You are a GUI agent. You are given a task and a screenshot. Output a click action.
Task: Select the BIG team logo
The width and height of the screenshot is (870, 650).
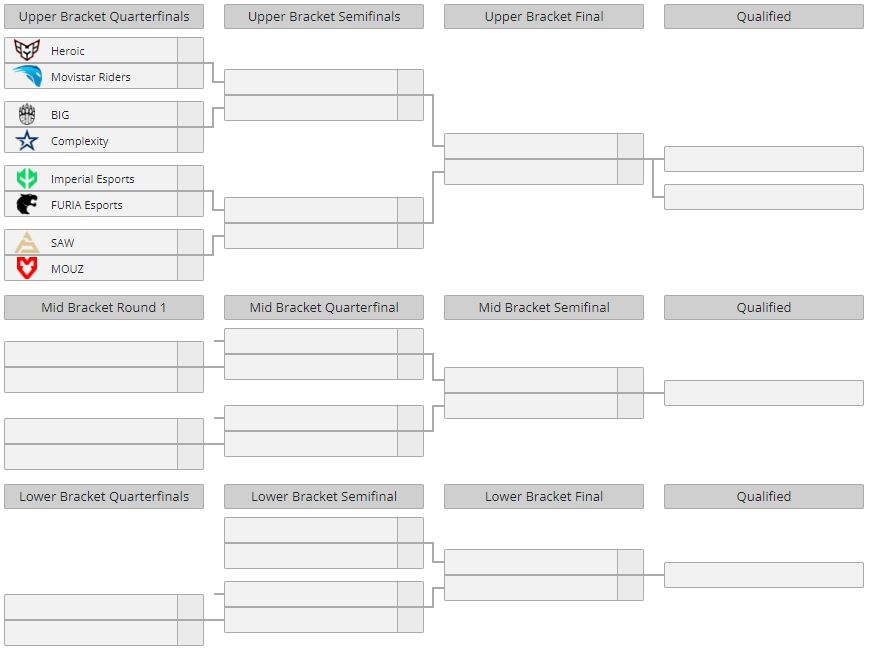coord(27,114)
